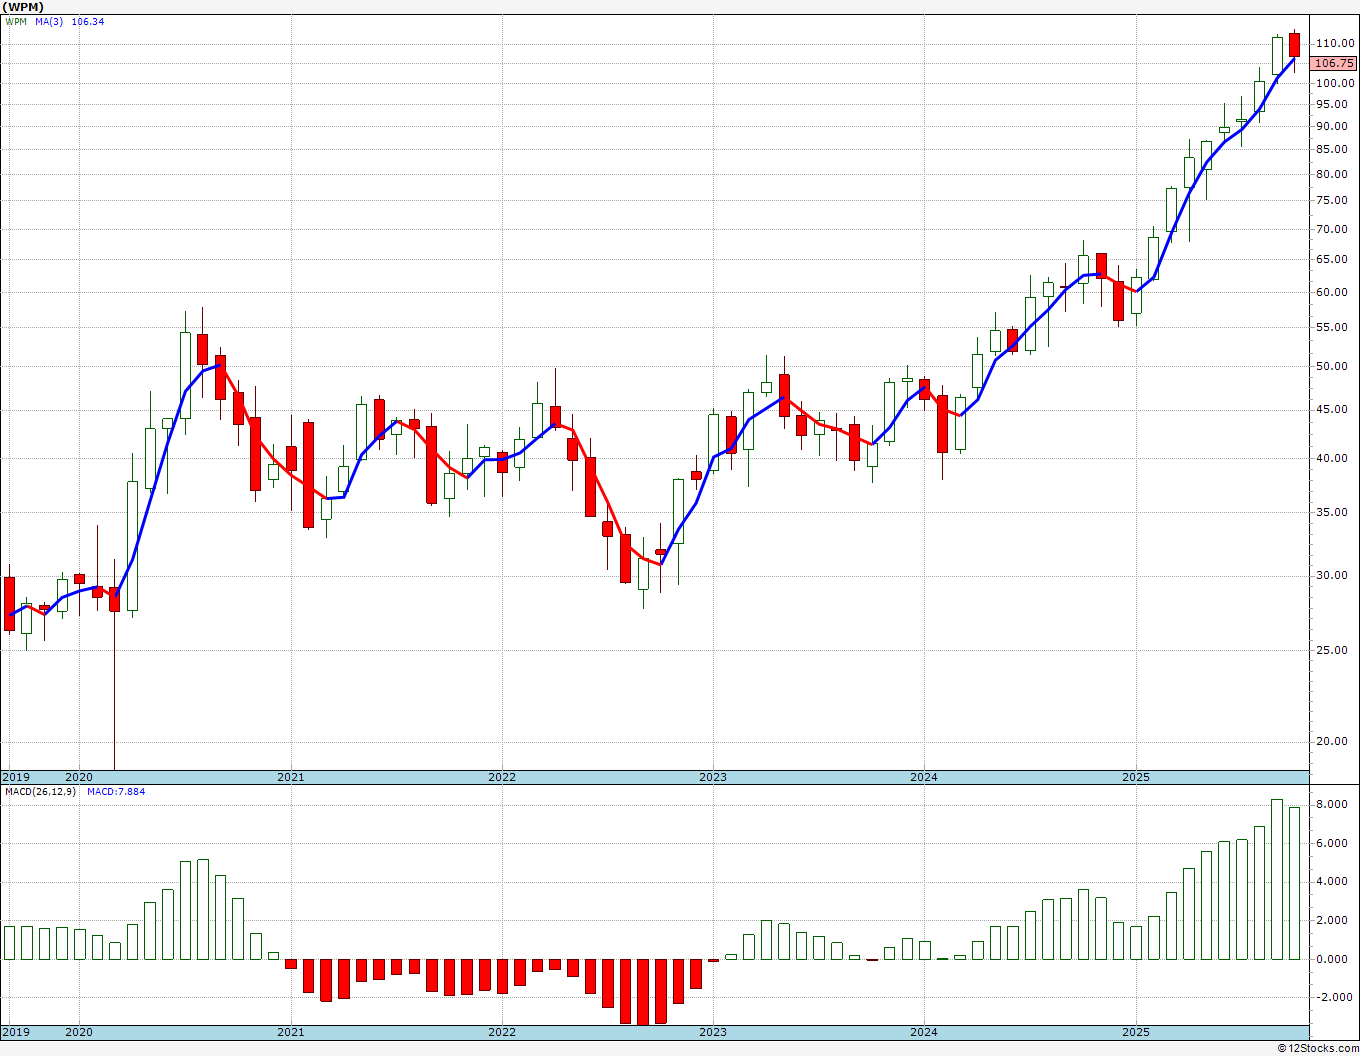Select the 106.34 moving average value
Screen dimensions: 1360x1056
[88, 21]
